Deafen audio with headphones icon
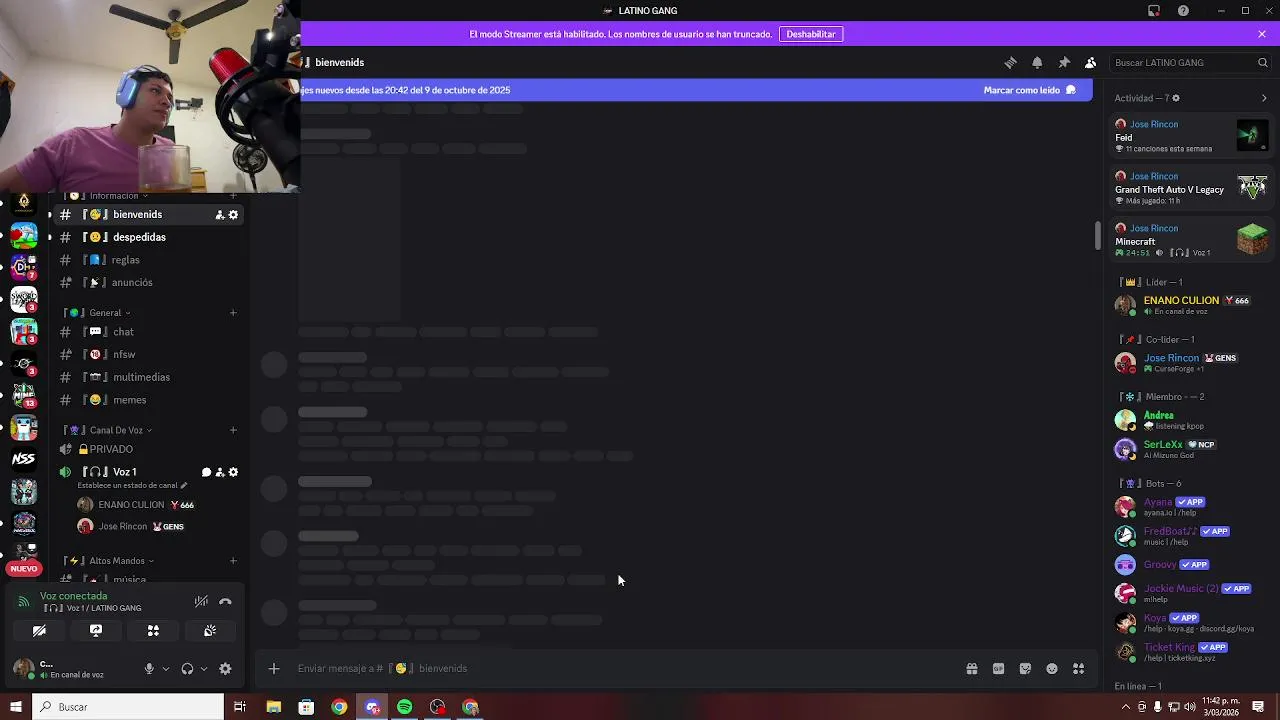This screenshot has width=1280, height=720. pos(187,669)
